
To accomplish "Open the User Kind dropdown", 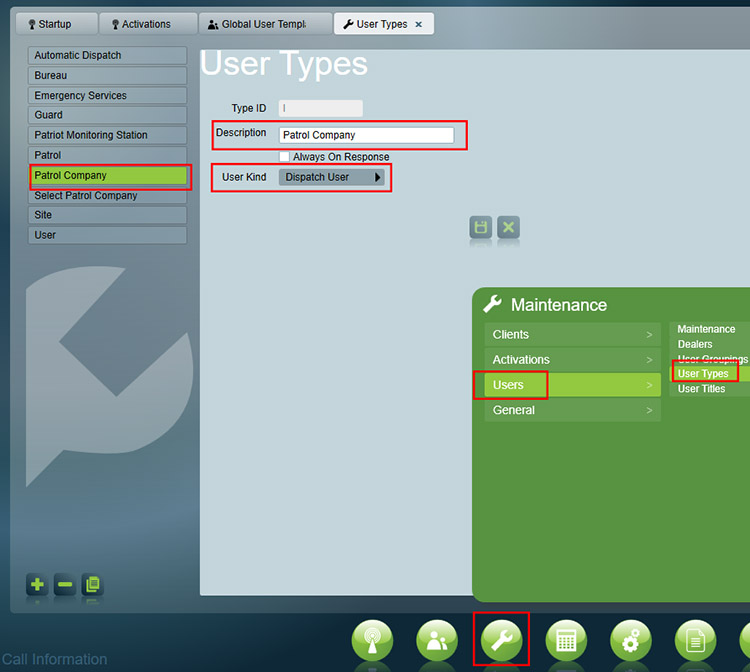I will click(331, 177).
